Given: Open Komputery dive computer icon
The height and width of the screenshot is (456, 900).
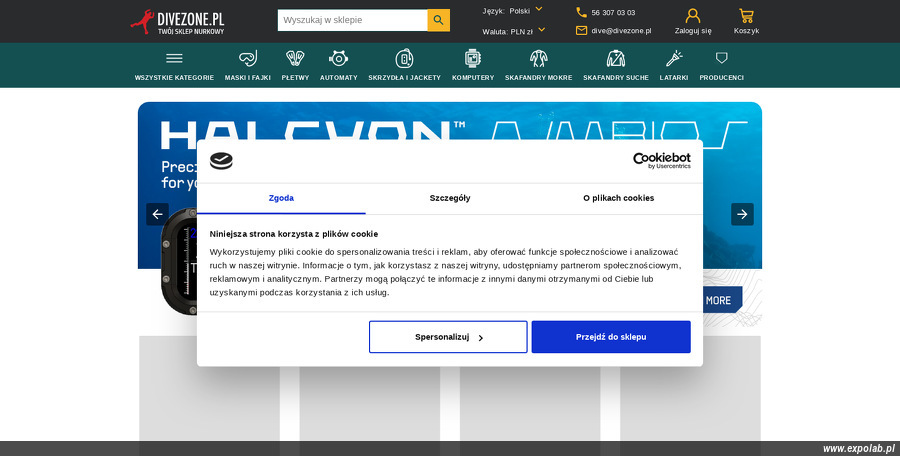Looking at the screenshot, I should click(x=472, y=58).
